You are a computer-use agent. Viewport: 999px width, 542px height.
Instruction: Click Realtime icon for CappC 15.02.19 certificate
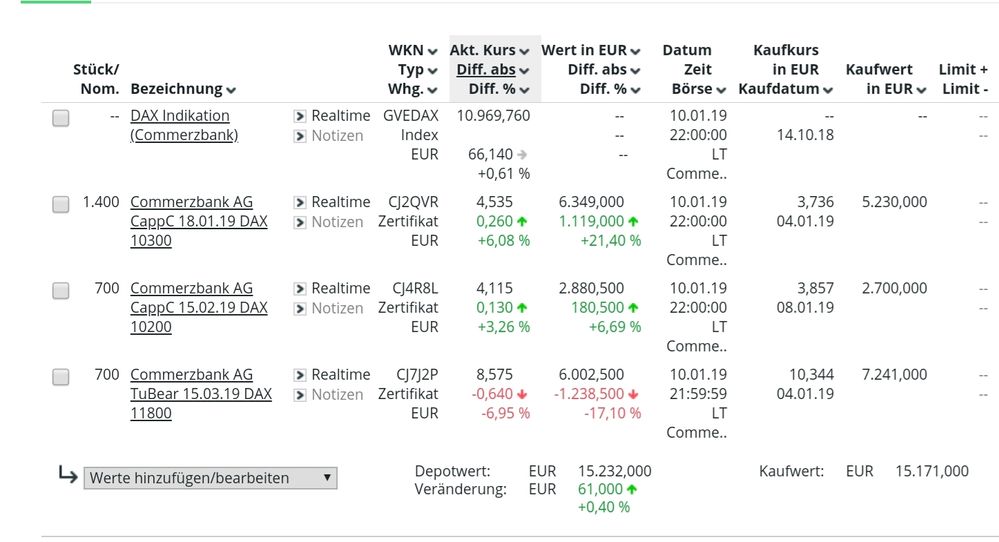pyautogui.click(x=300, y=289)
